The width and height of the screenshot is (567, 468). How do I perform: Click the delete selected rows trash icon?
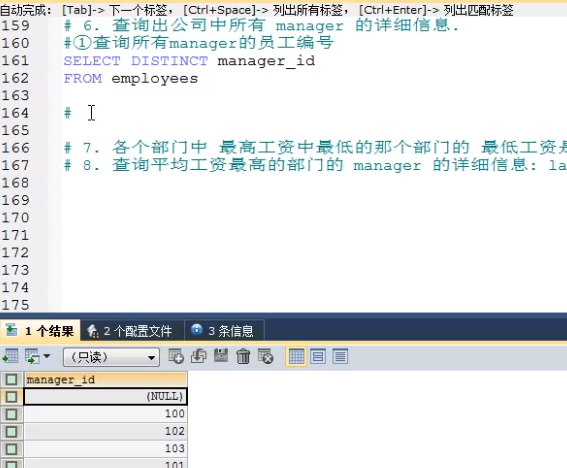(243, 356)
